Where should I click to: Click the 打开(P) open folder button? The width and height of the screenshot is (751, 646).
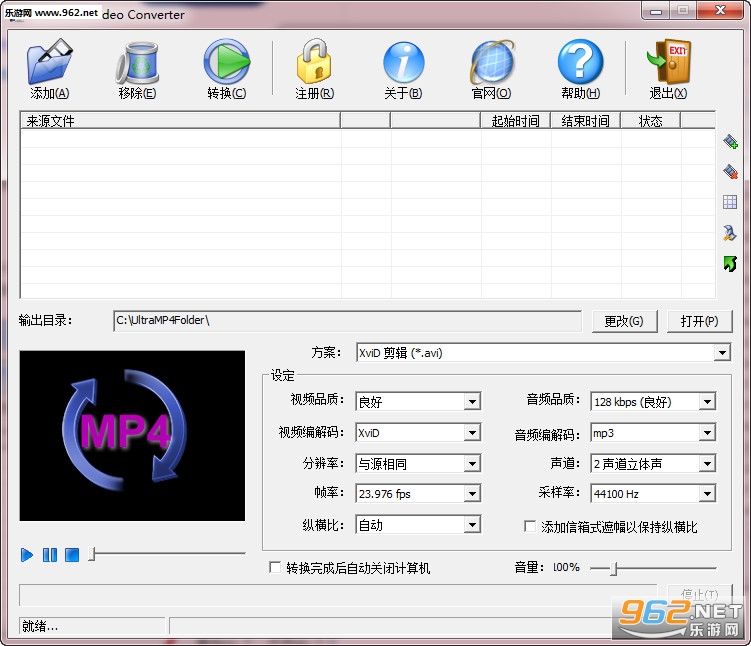click(699, 321)
